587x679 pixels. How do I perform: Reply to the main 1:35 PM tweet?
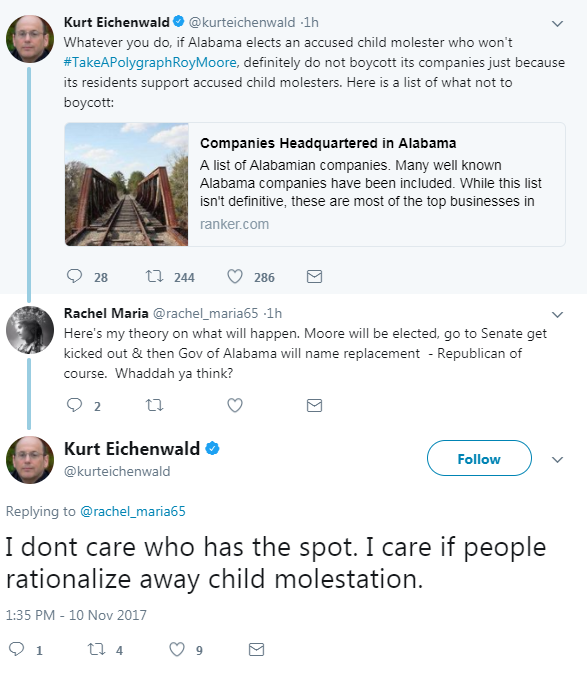16,649
